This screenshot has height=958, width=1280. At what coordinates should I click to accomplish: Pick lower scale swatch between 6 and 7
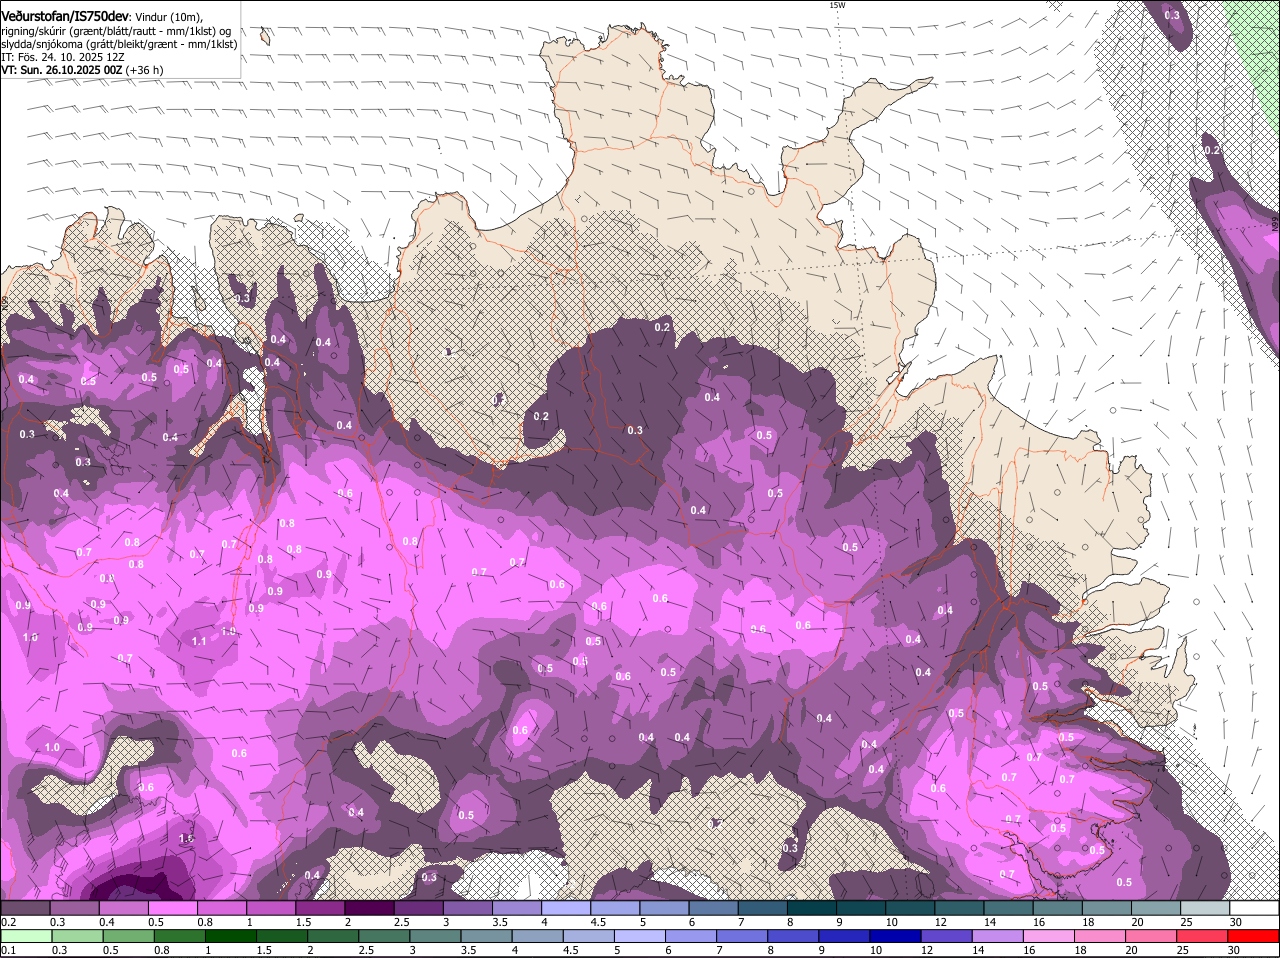(x=689, y=936)
